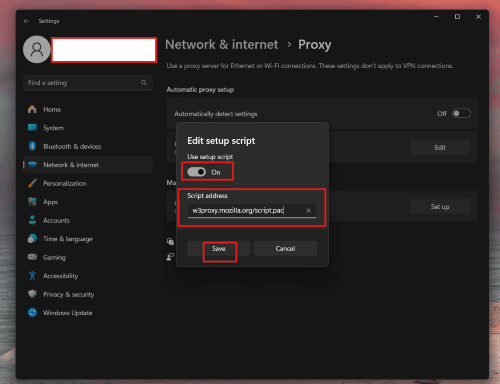Open Personalization settings
The height and width of the screenshot is (384, 500).
[88, 183]
